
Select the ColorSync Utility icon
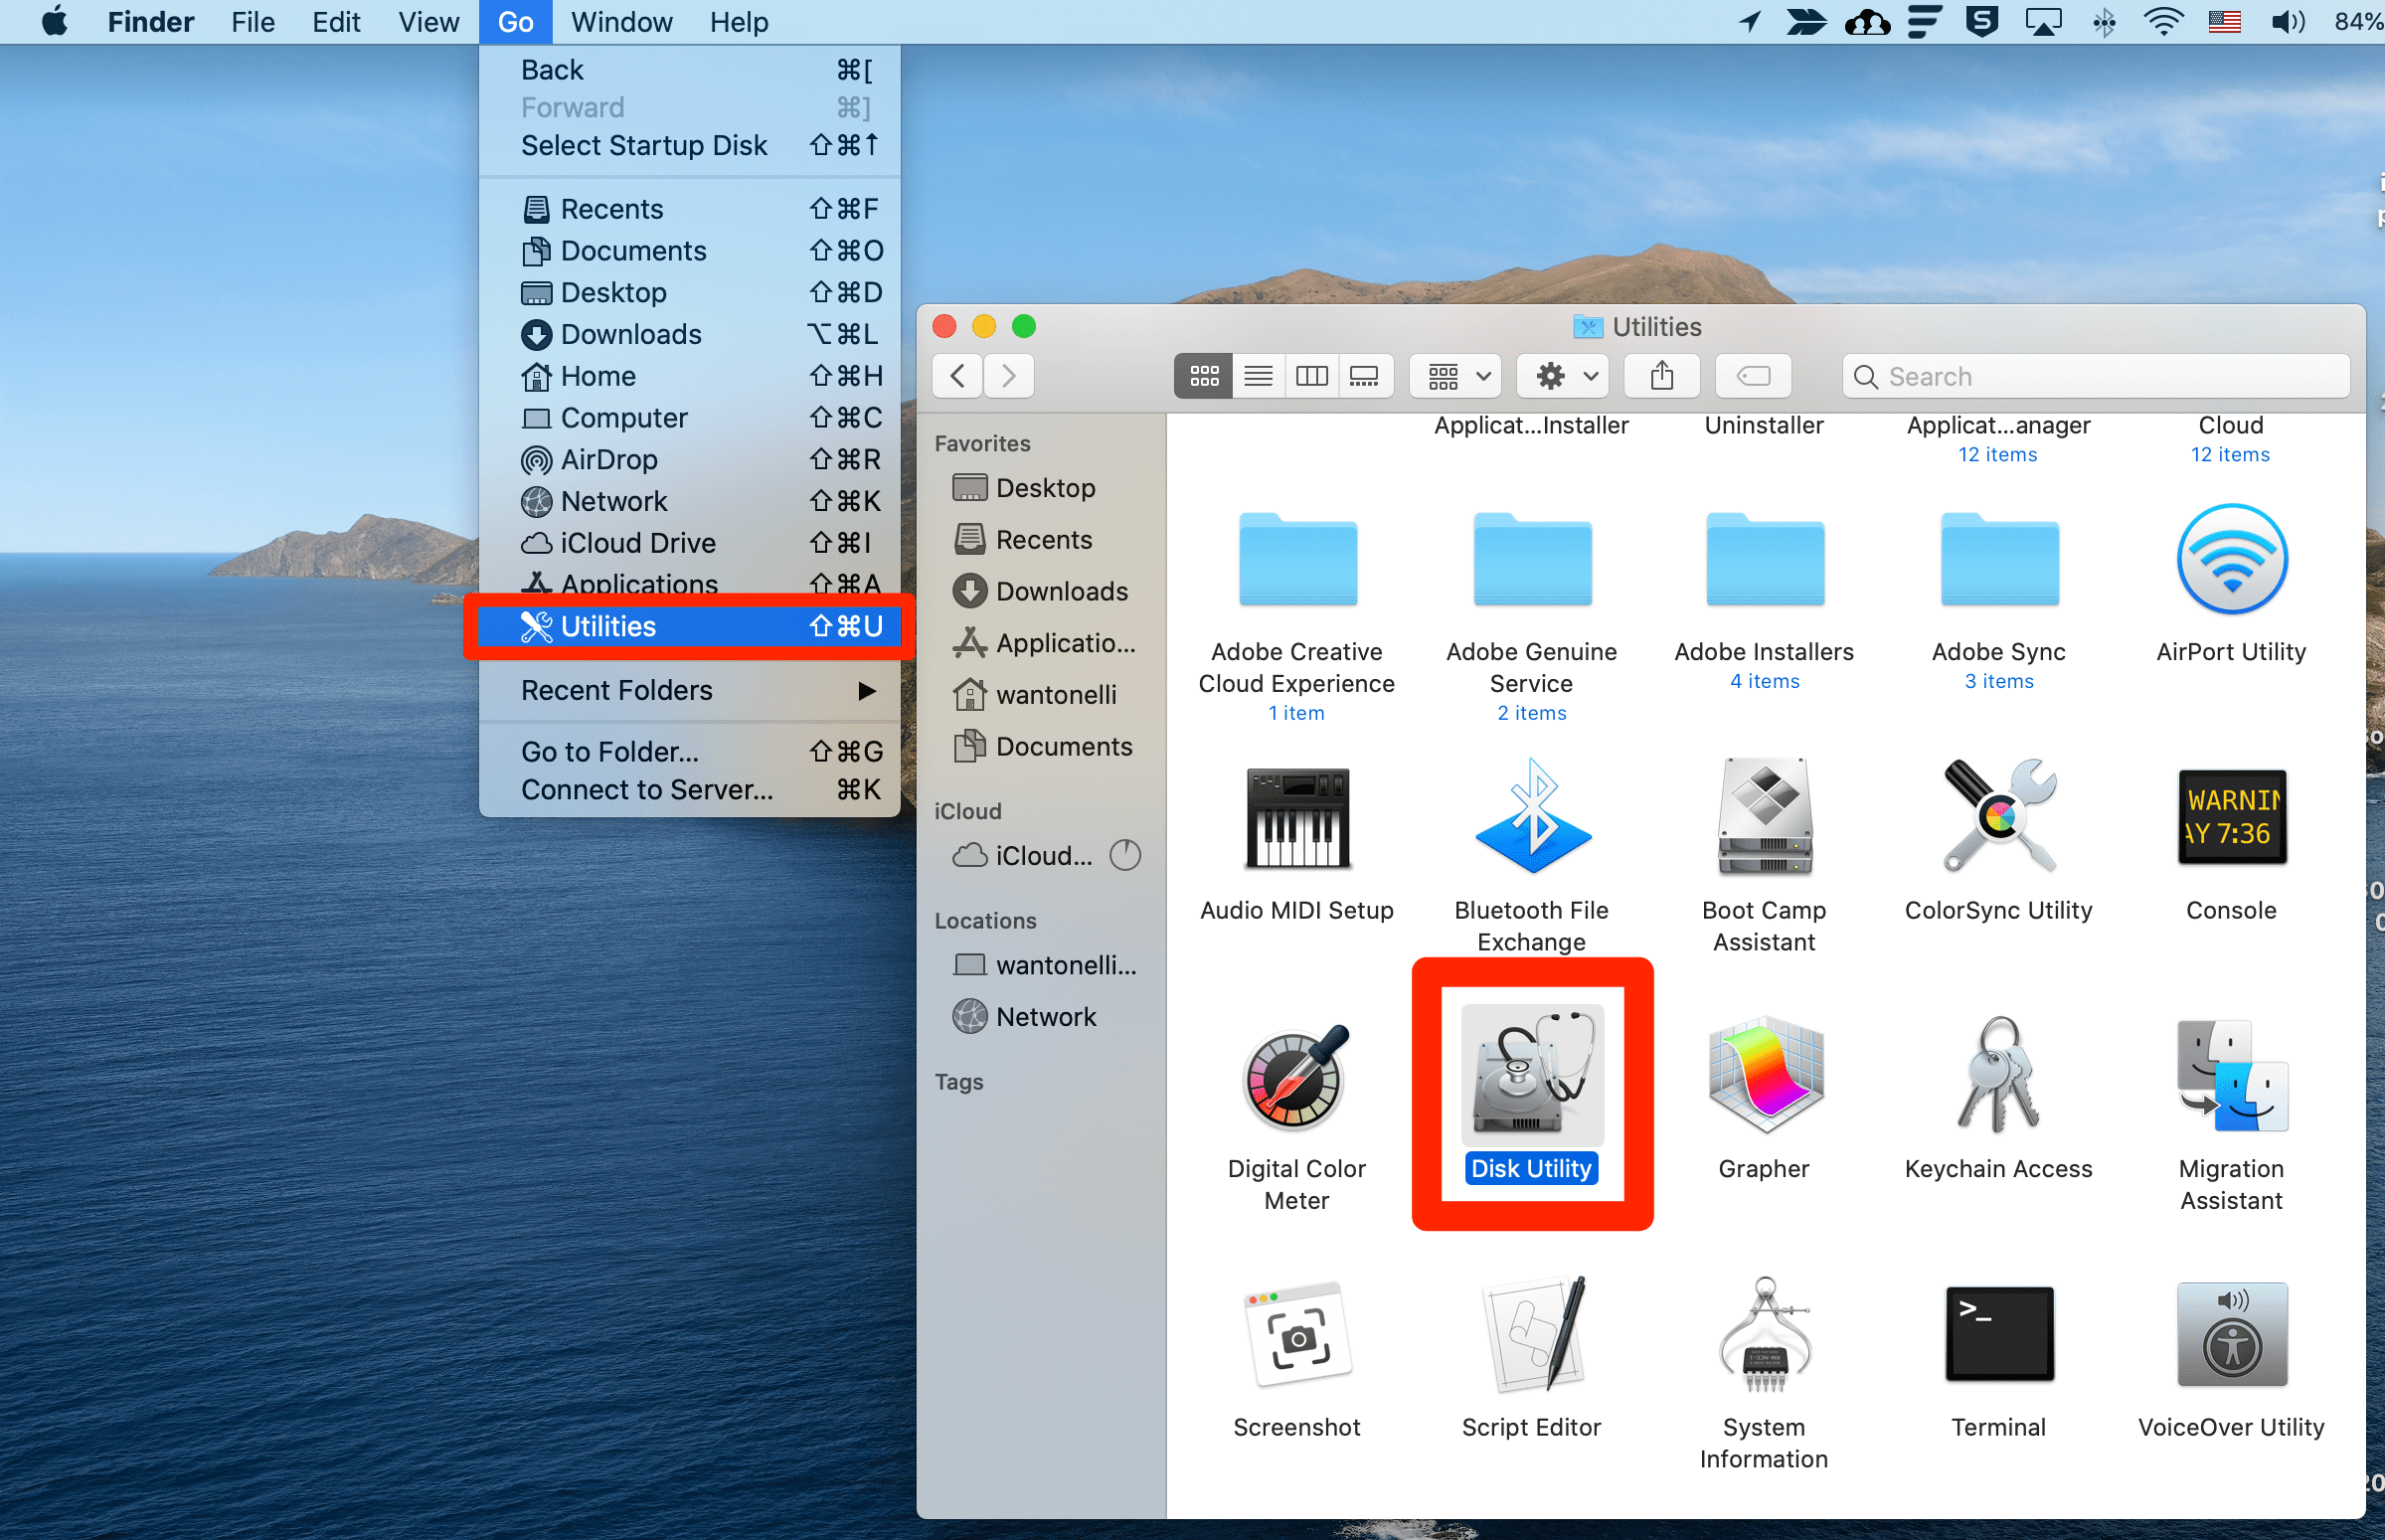pos(1998,818)
